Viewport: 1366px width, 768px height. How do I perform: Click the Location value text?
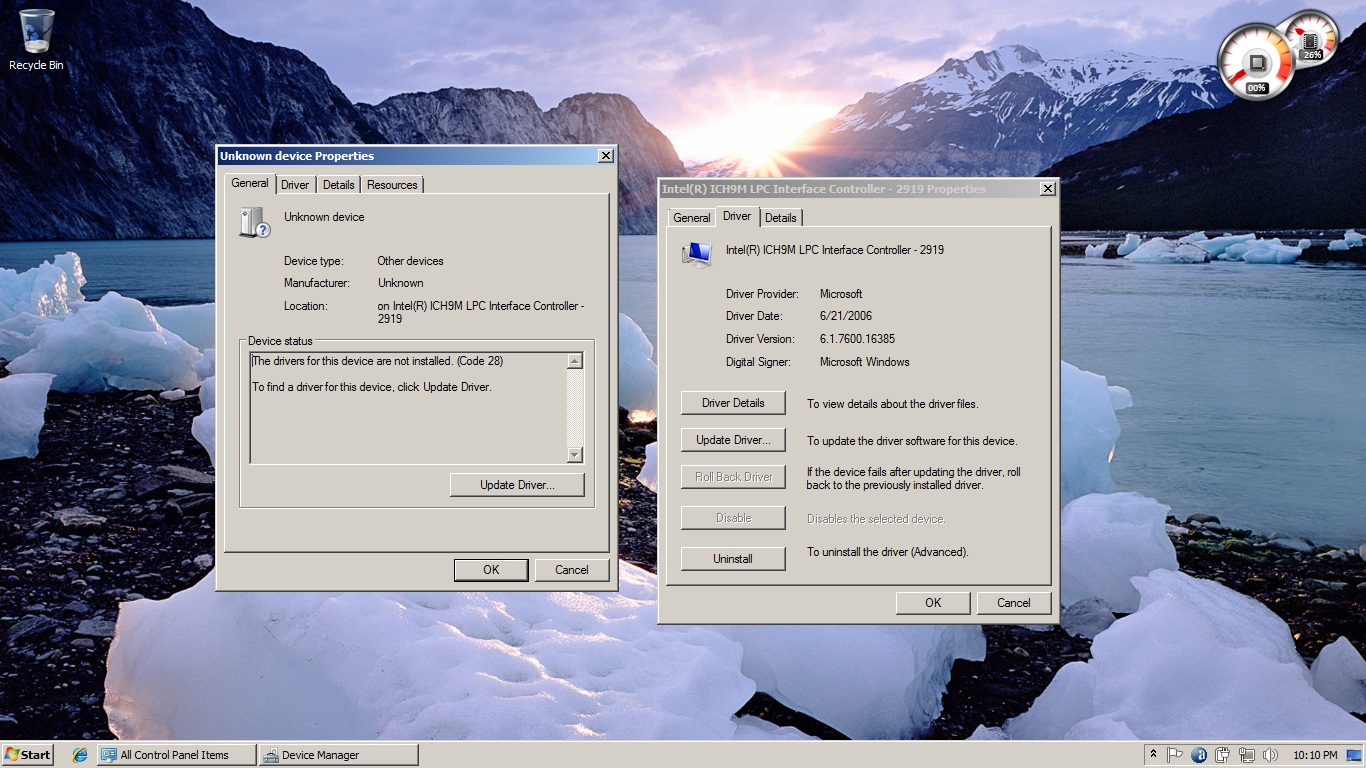(481, 312)
